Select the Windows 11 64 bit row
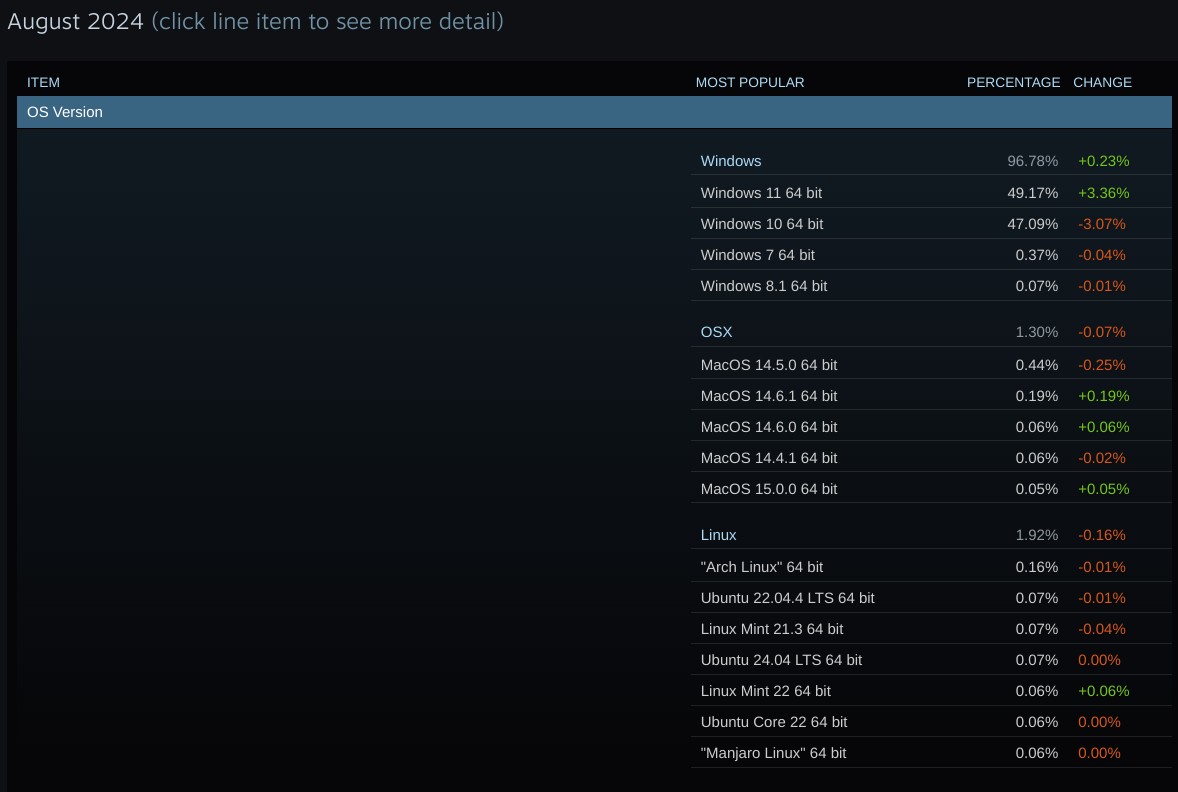This screenshot has width=1178, height=792. tap(931, 192)
